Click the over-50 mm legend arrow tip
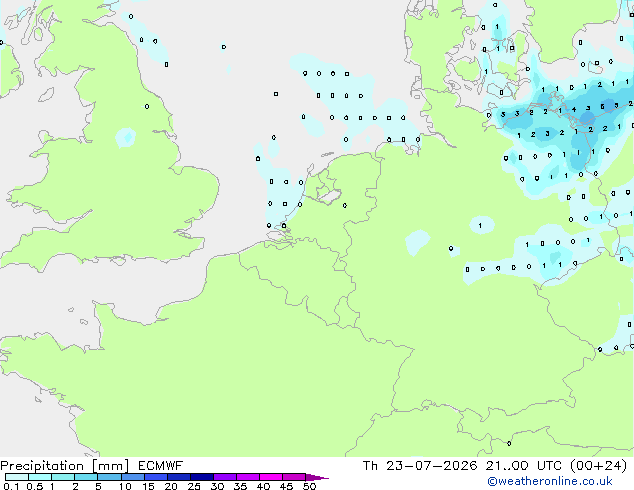 pyautogui.click(x=317, y=477)
